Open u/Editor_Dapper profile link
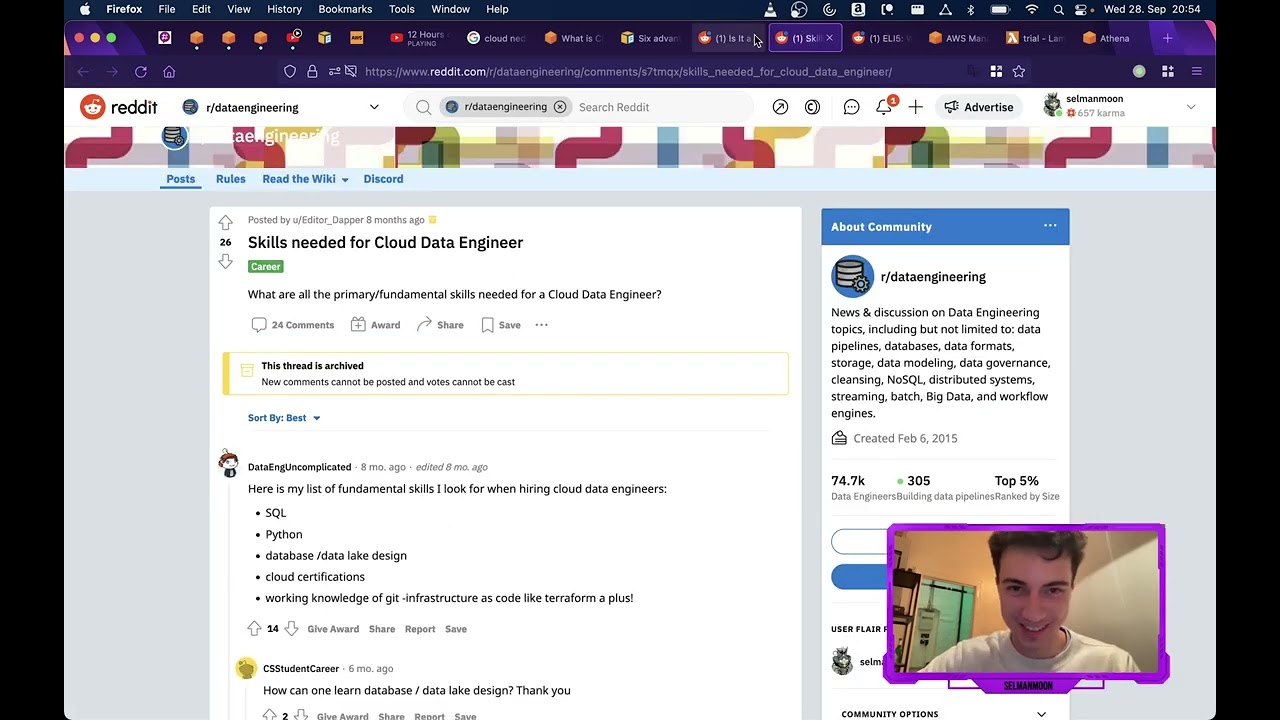The width and height of the screenshot is (1280, 720). point(328,220)
